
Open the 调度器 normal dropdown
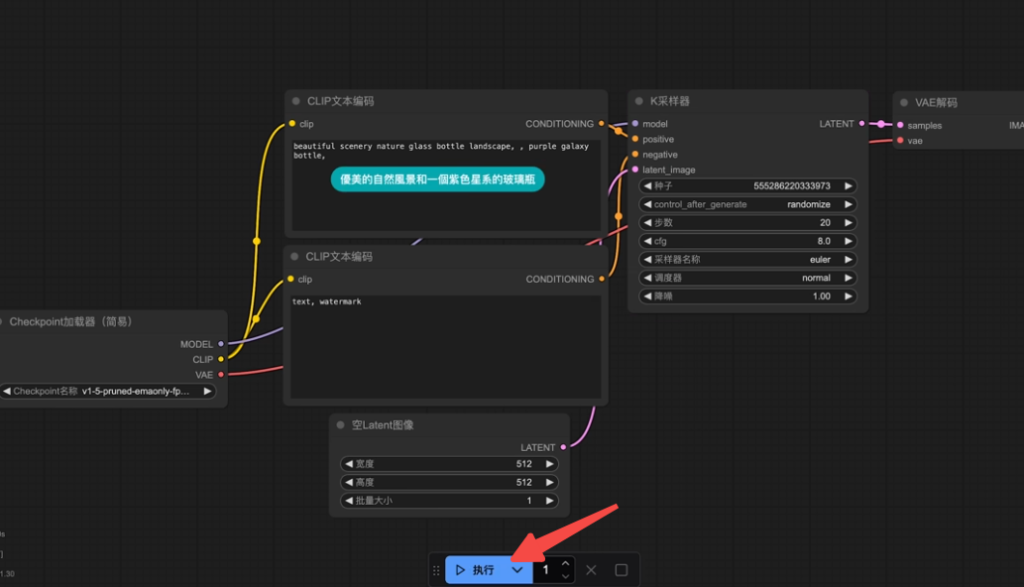(x=747, y=278)
